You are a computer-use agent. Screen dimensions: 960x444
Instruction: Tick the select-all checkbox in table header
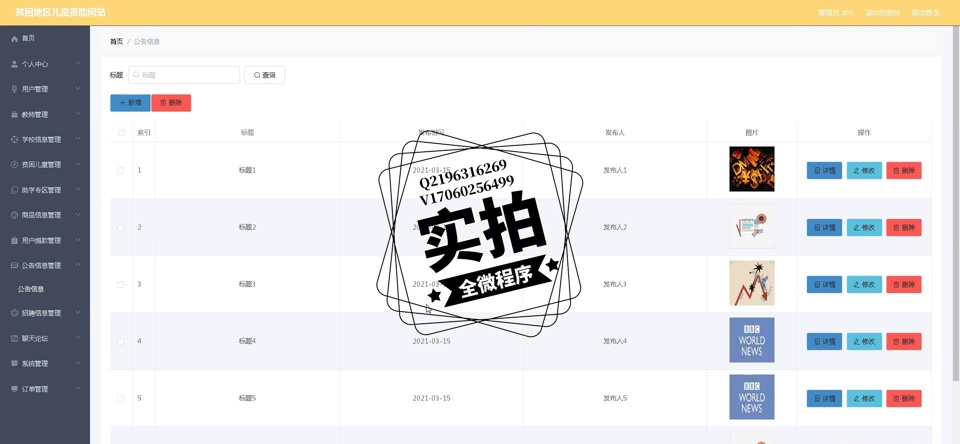(x=121, y=133)
